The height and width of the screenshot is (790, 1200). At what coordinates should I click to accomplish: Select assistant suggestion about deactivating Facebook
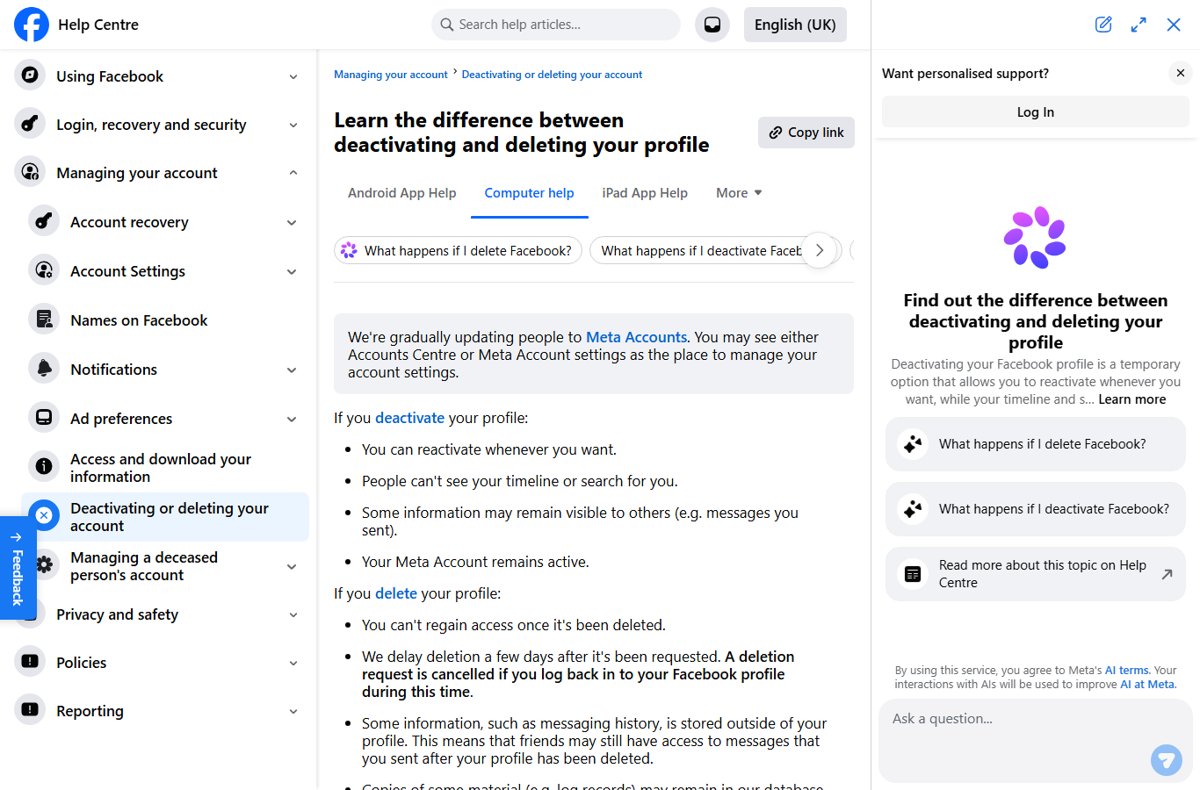1035,509
